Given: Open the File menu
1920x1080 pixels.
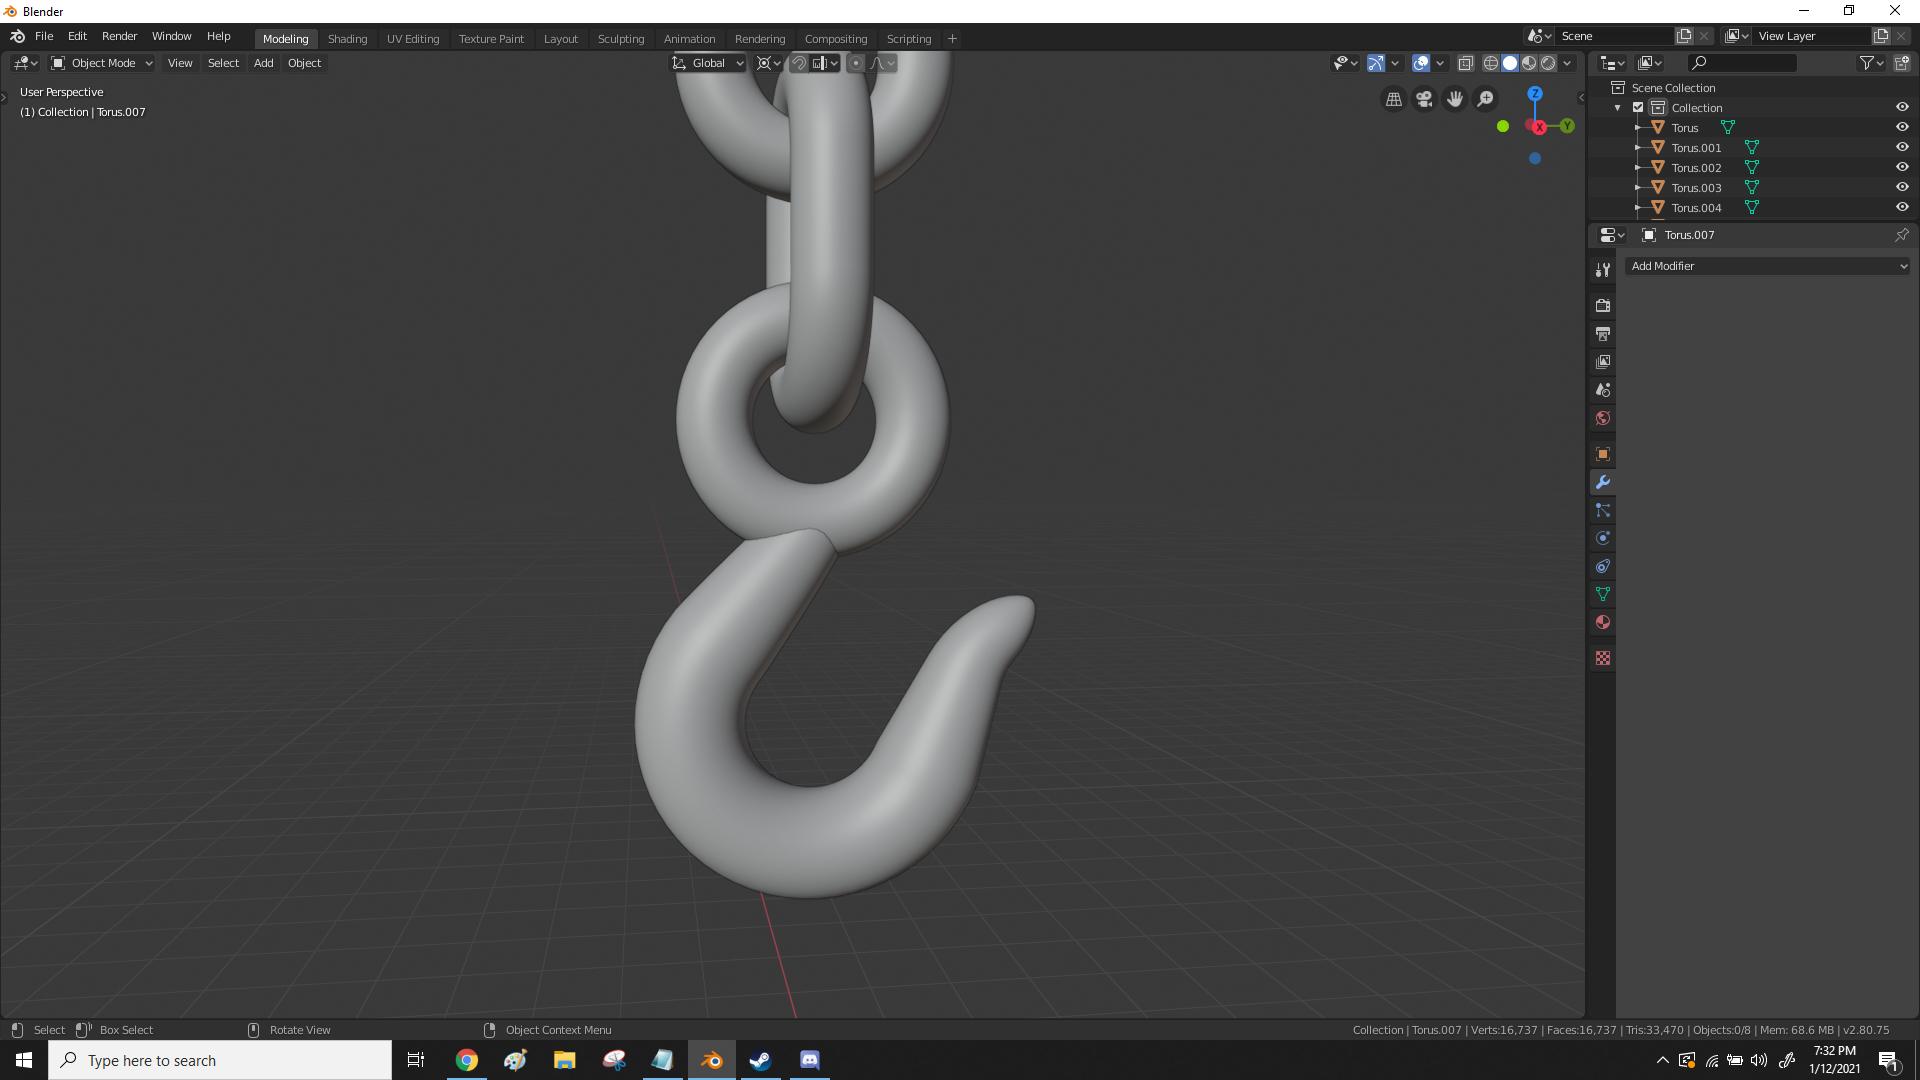Looking at the screenshot, I should pos(44,36).
